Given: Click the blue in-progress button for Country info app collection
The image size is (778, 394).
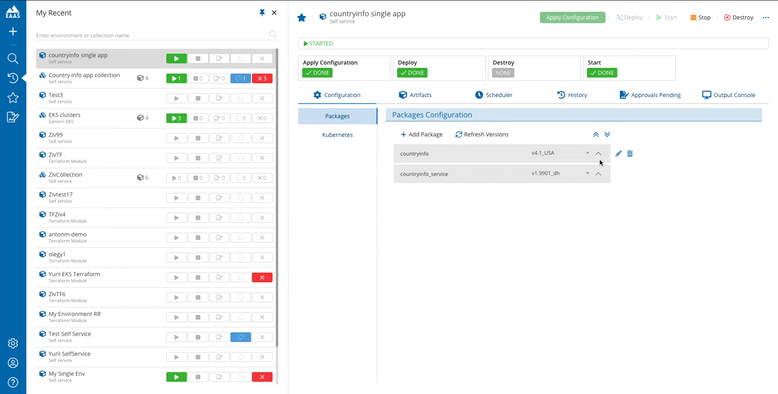Looking at the screenshot, I should [x=241, y=78].
